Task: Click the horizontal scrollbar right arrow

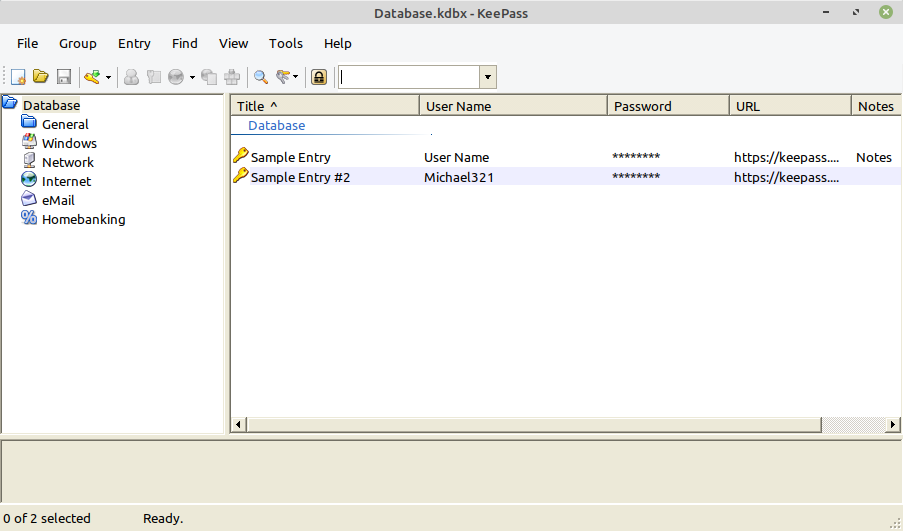Action: [x=893, y=424]
